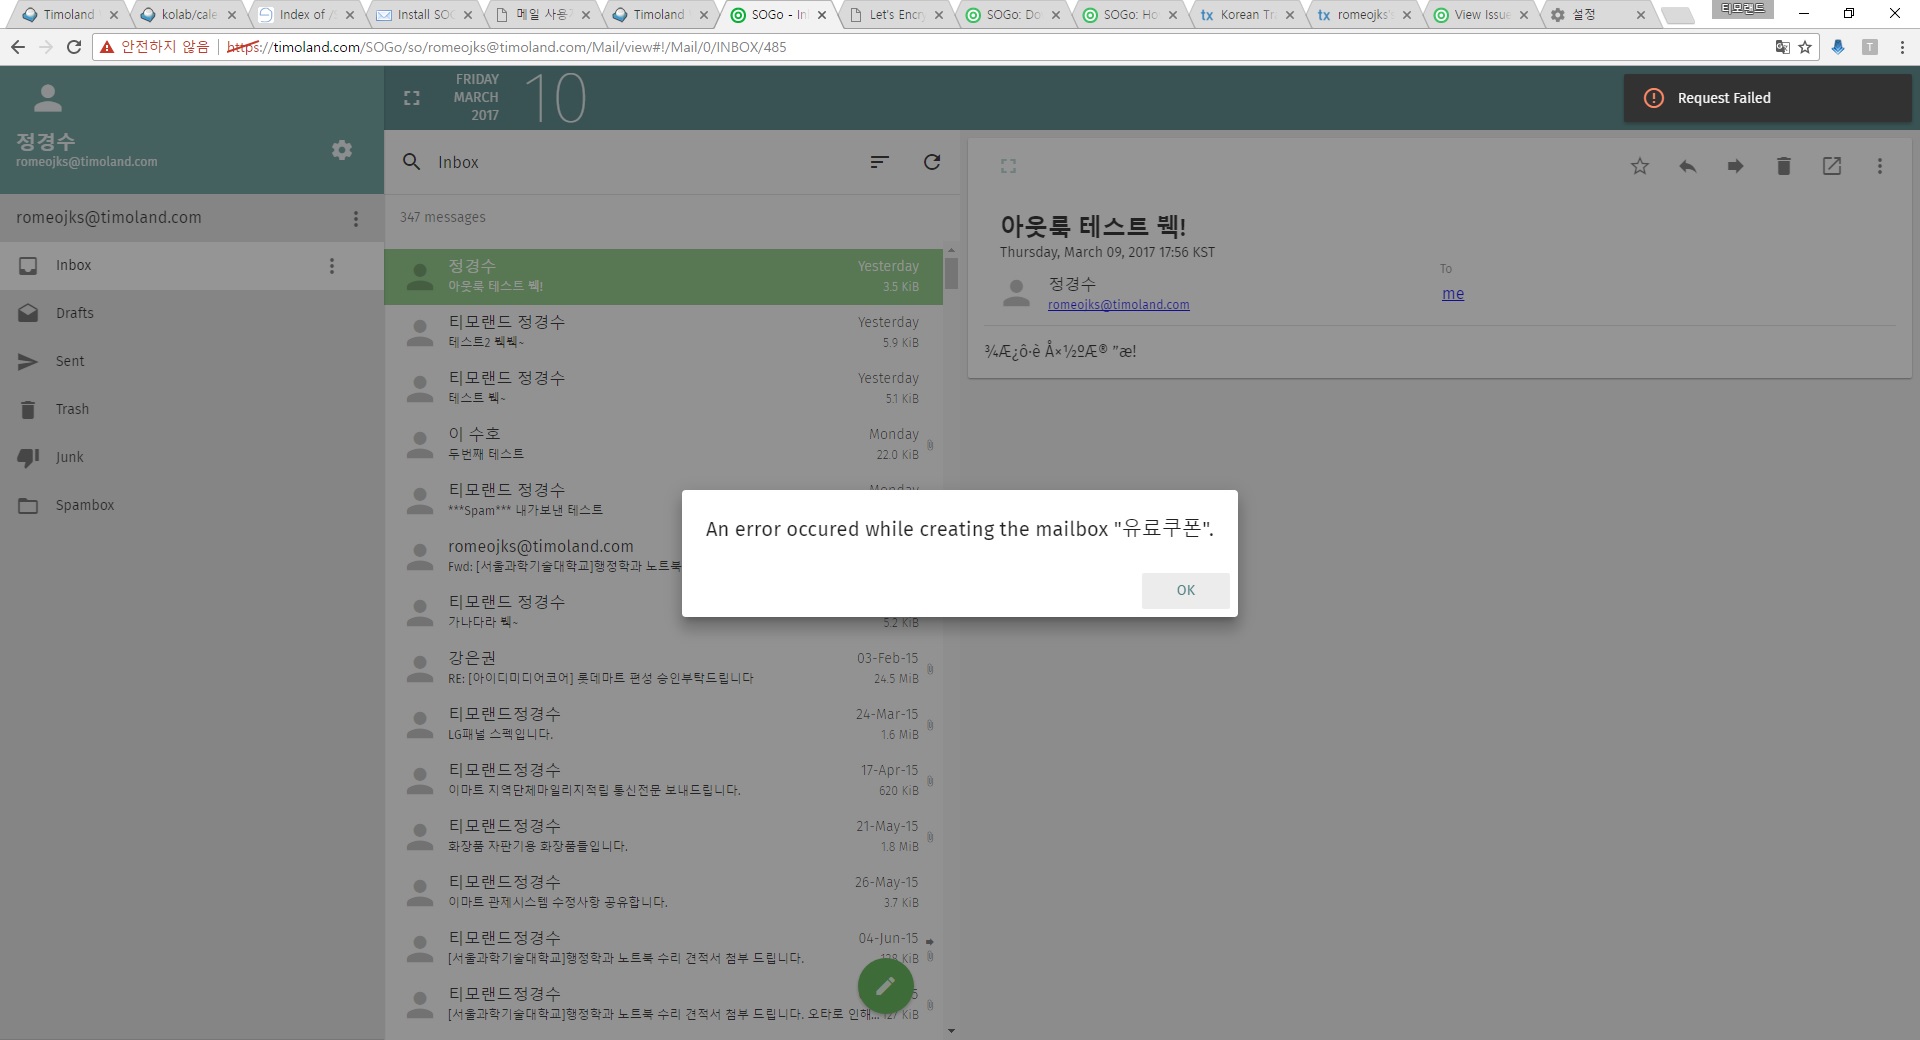Viewport: 1920px width, 1040px height.
Task: Open account options for romeojks@timoland.com
Action: pos(355,218)
